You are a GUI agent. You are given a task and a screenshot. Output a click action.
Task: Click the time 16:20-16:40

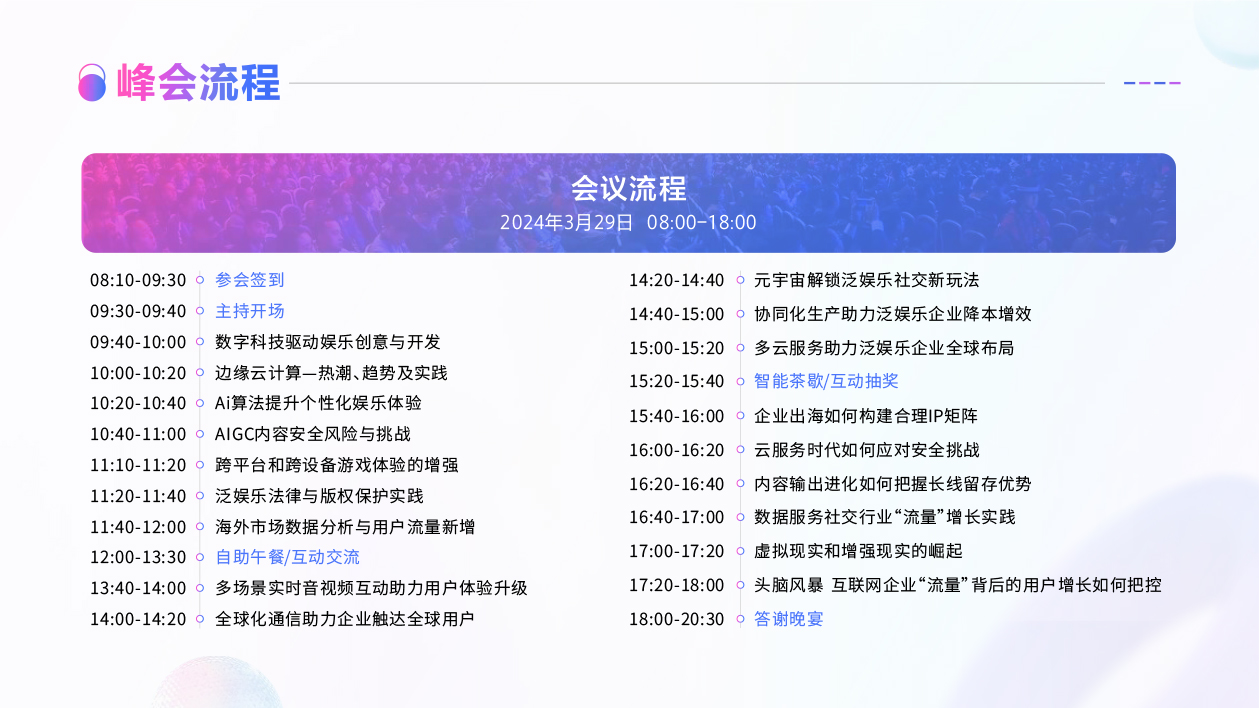click(676, 484)
